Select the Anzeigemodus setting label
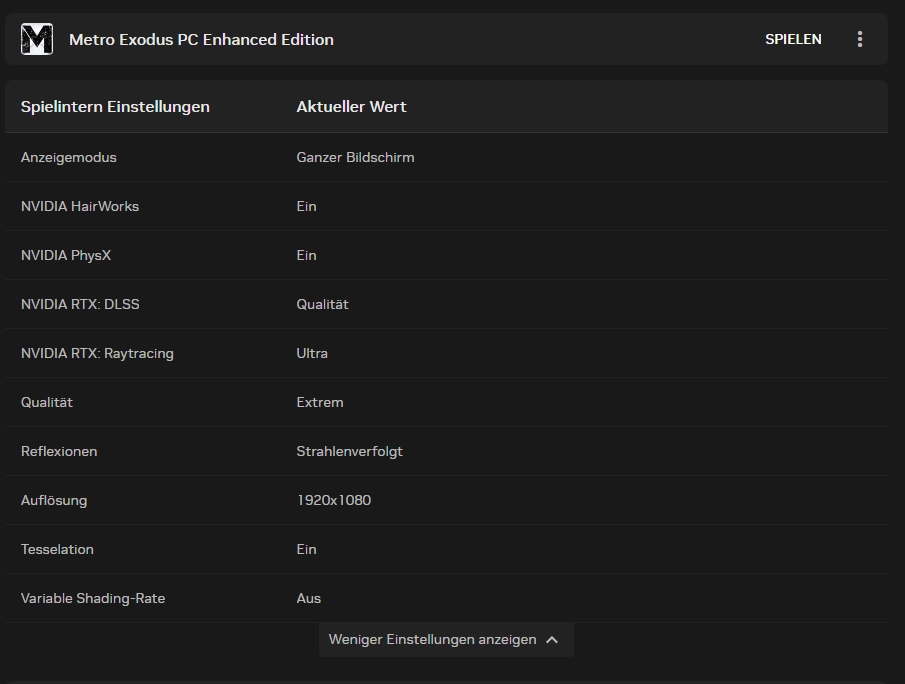The width and height of the screenshot is (905, 684). 69,158
